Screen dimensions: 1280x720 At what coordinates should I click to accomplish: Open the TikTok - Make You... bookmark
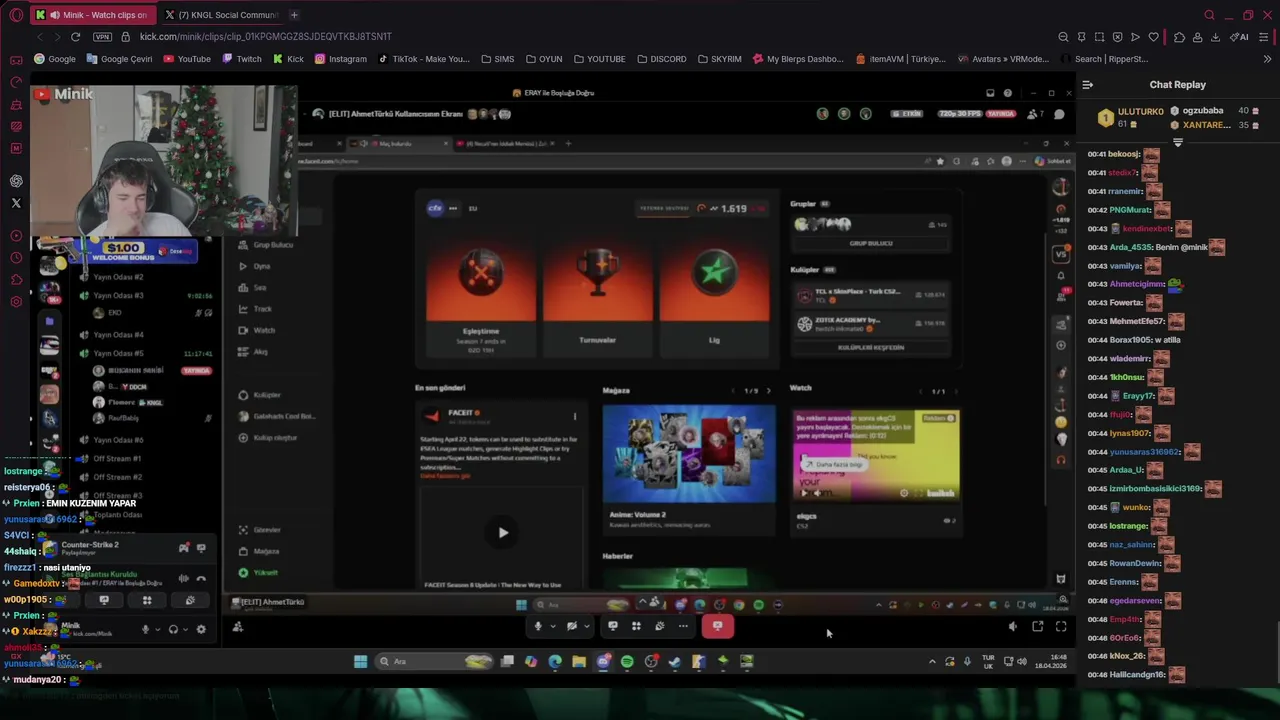424,59
